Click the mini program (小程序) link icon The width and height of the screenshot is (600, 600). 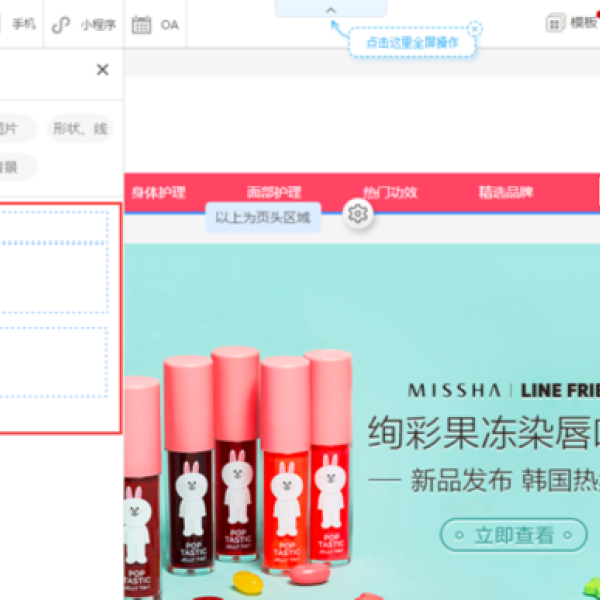(61, 24)
